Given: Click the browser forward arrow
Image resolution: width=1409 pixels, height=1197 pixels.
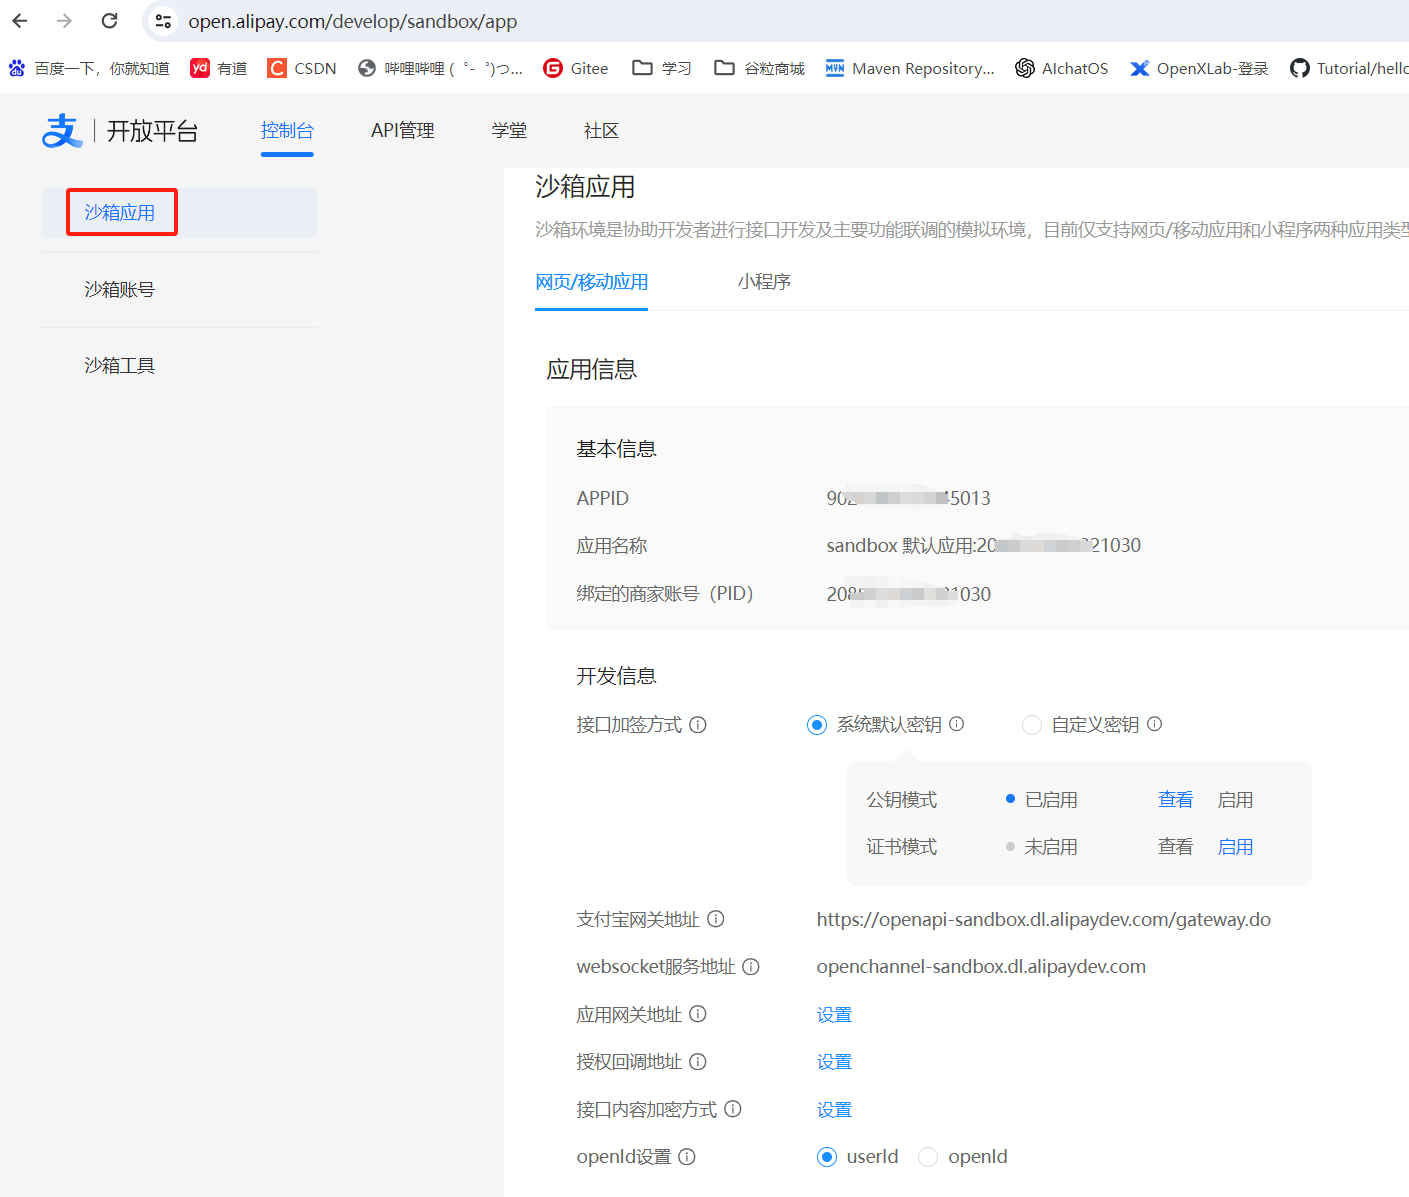Looking at the screenshot, I should pyautogui.click(x=65, y=21).
